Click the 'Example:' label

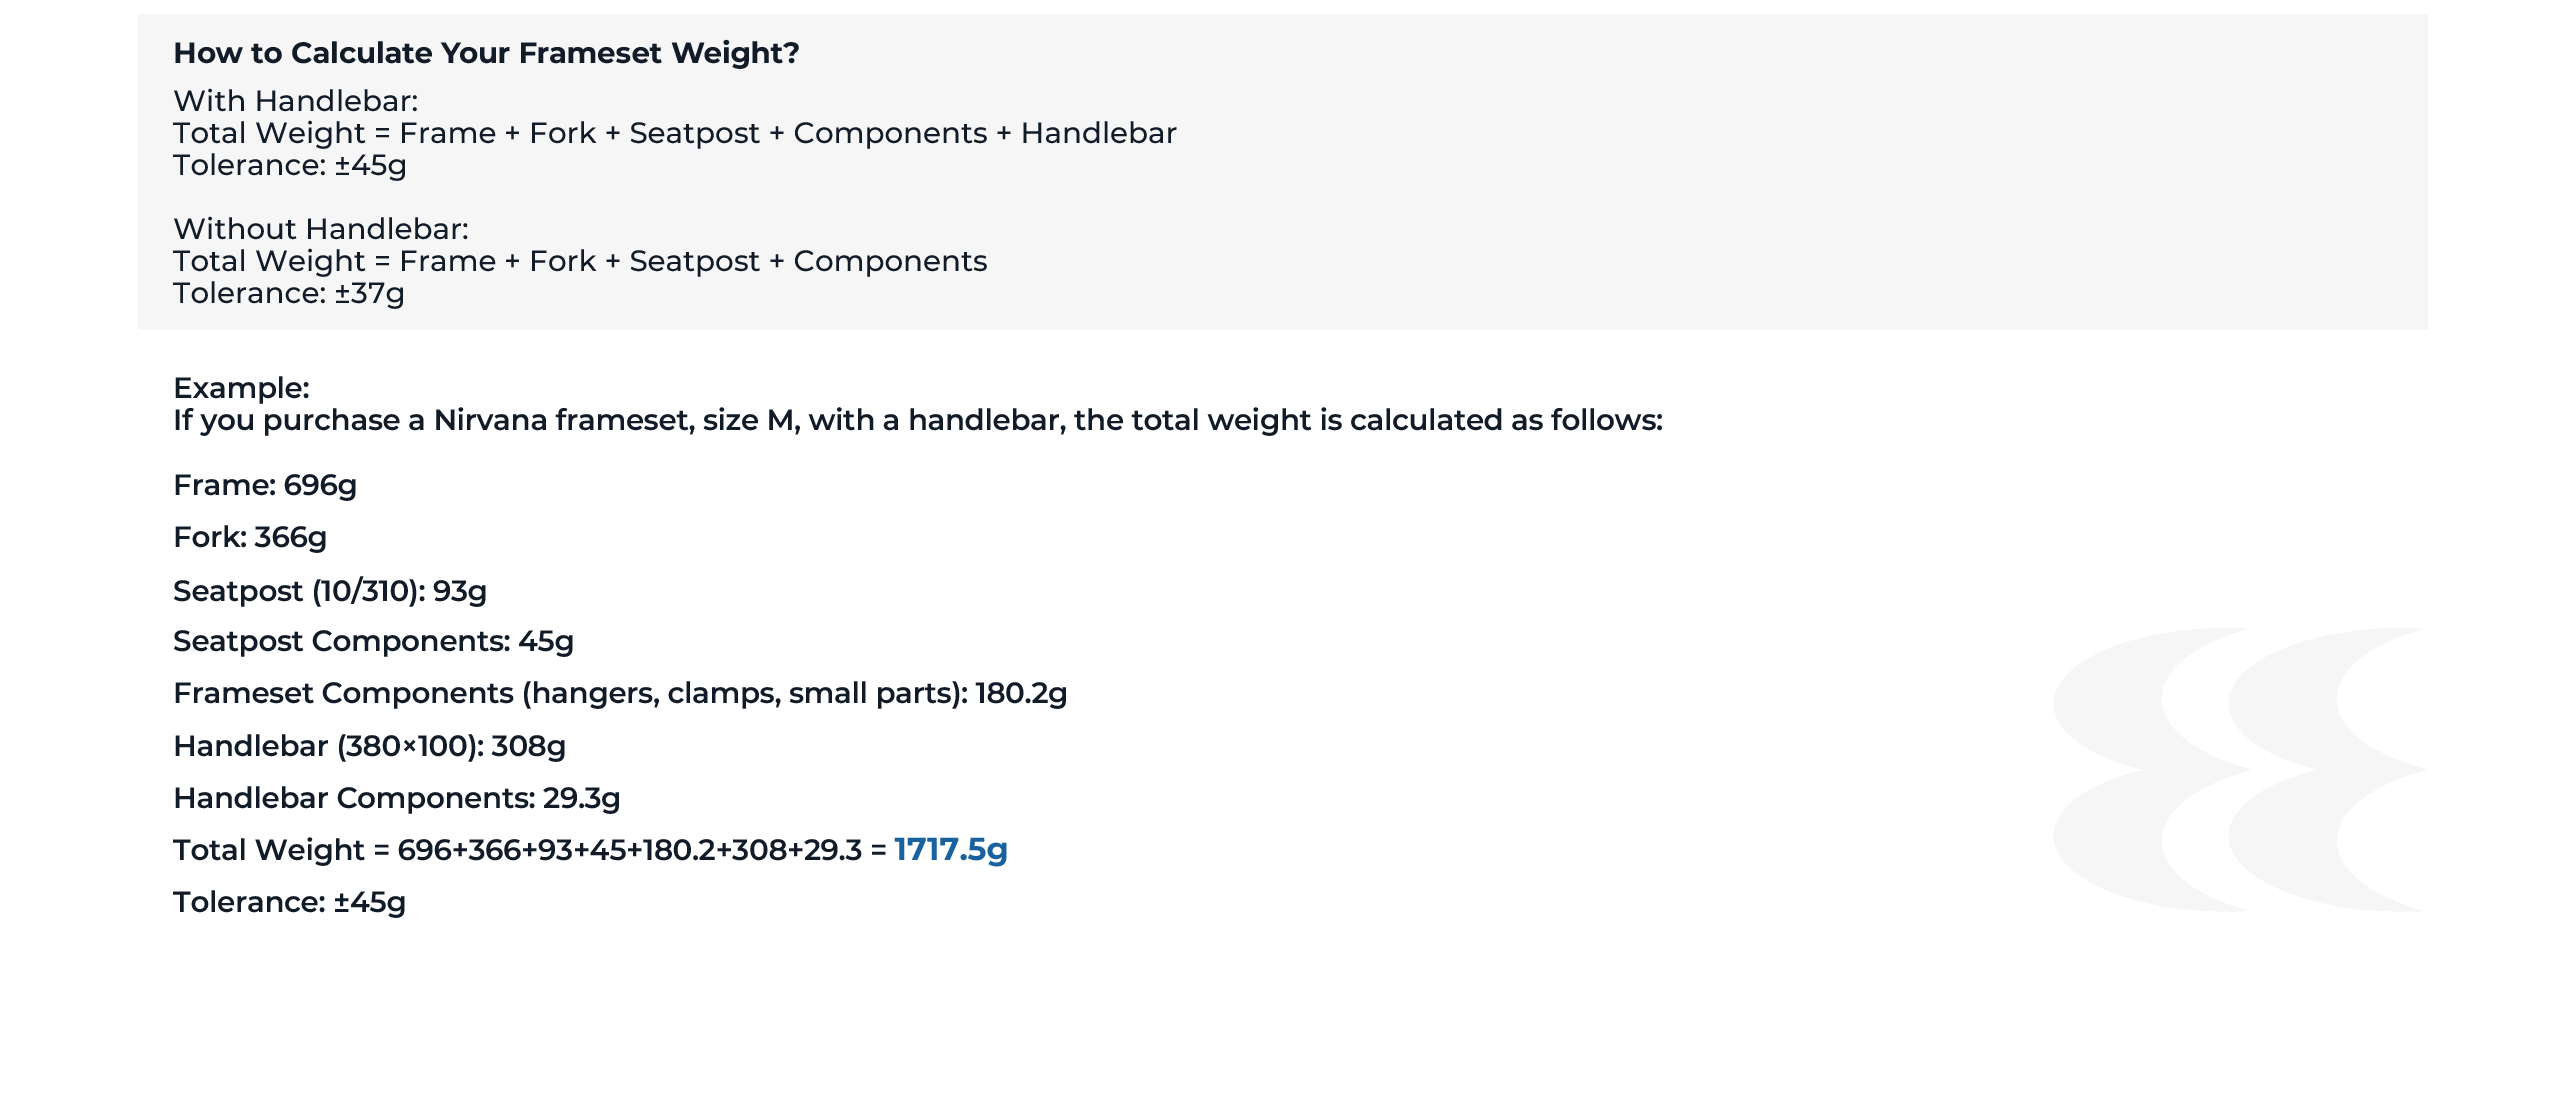pyautogui.click(x=241, y=388)
